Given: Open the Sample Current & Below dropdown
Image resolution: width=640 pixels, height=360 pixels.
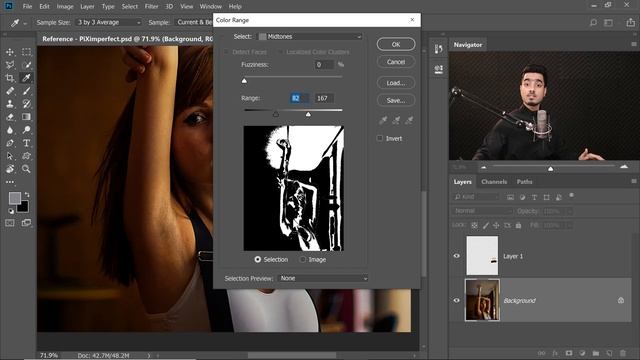Looking at the screenshot, I should click(194, 22).
